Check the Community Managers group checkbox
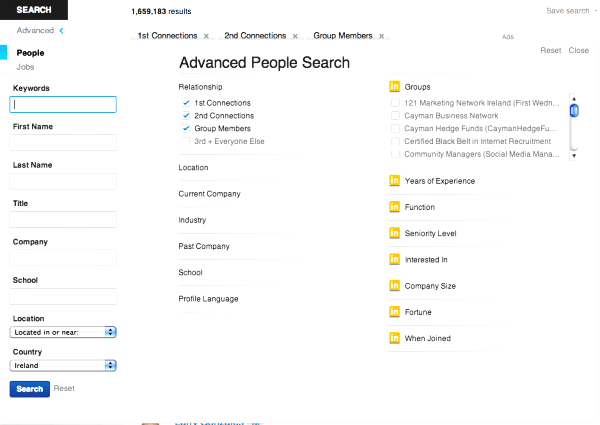The width and height of the screenshot is (600, 425). pyautogui.click(x=395, y=154)
